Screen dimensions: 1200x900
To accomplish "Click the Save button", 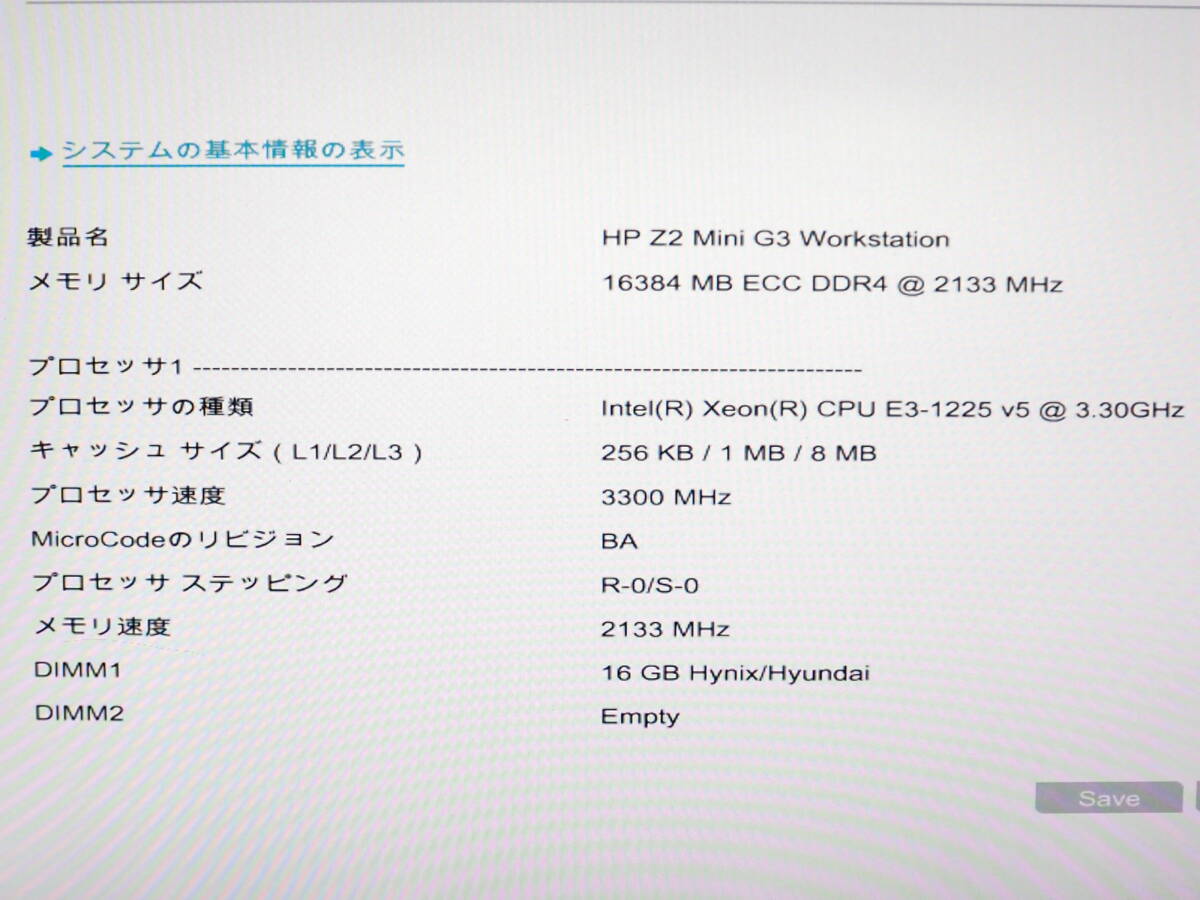I will click(1109, 798).
